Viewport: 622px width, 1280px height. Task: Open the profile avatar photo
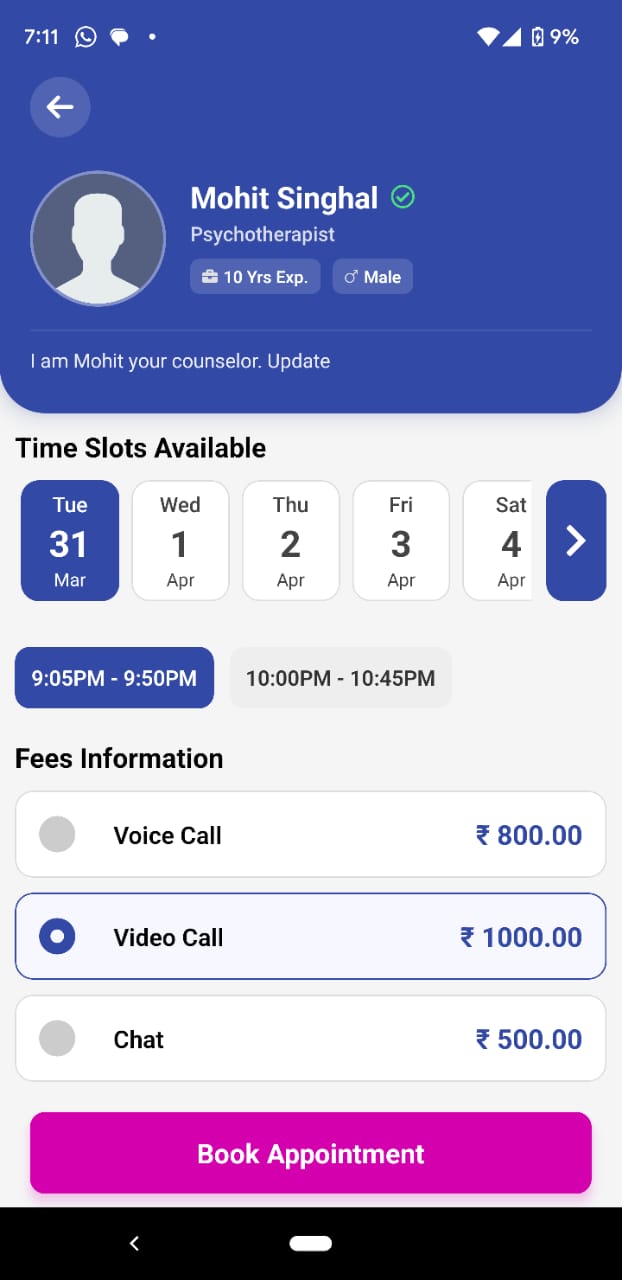pyautogui.click(x=98, y=239)
